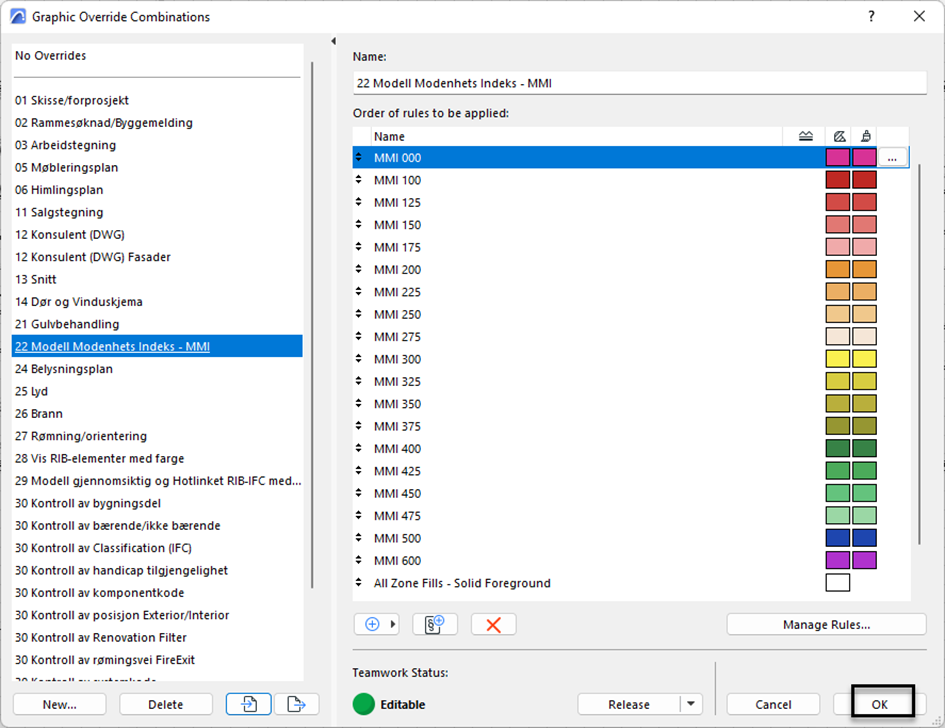The height and width of the screenshot is (728, 945).
Task: Click the drag handle for MMI 300
Action: [359, 359]
